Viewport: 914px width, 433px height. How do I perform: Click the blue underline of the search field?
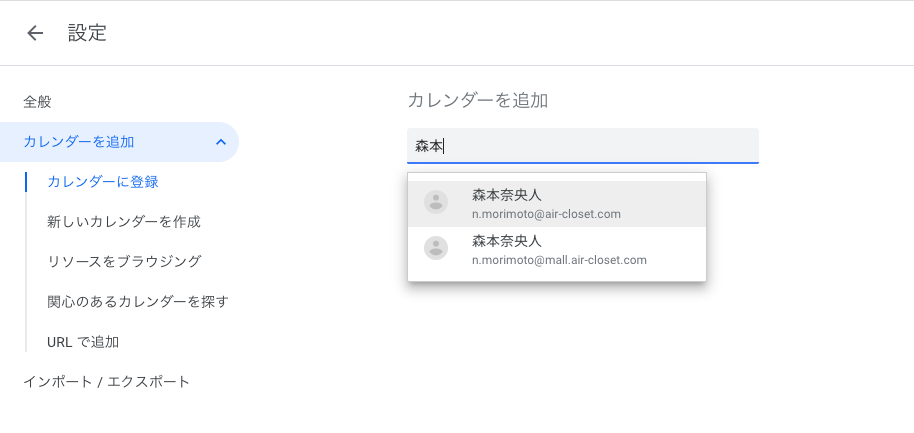tap(582, 162)
